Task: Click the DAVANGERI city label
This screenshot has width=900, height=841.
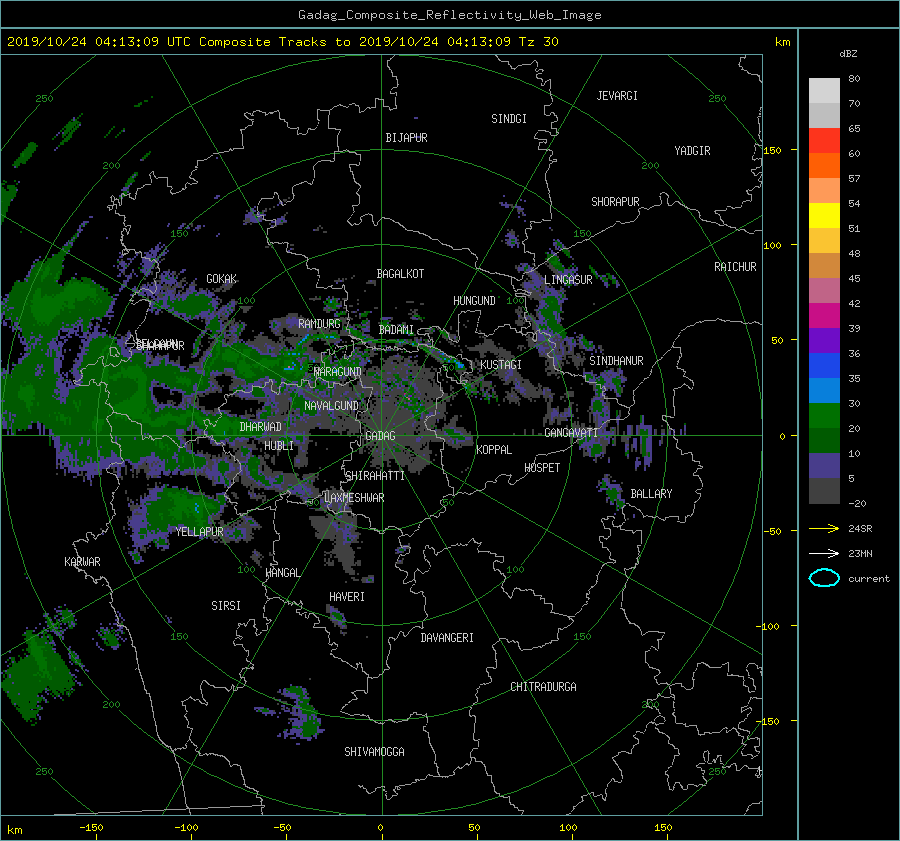Action: tap(447, 638)
